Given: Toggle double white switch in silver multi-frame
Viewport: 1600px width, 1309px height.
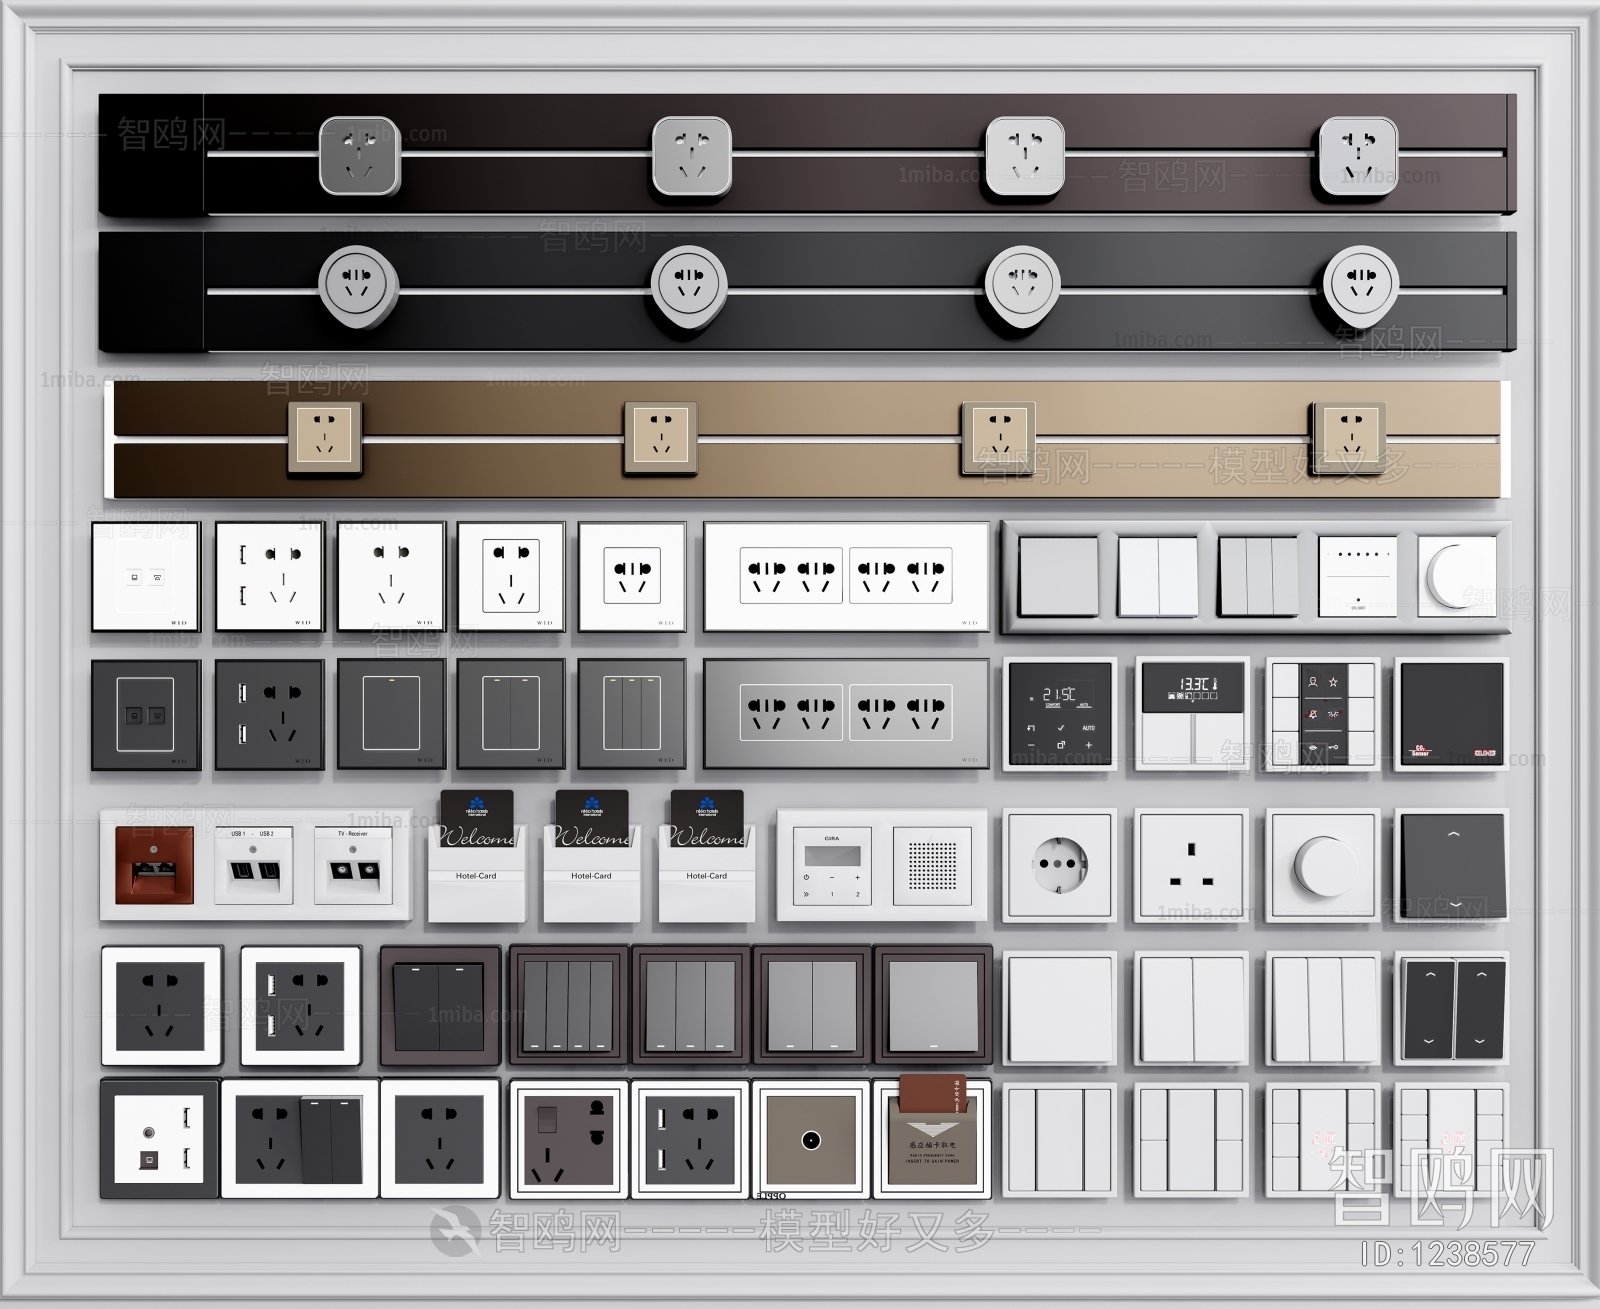Looking at the screenshot, I should point(1157,577).
